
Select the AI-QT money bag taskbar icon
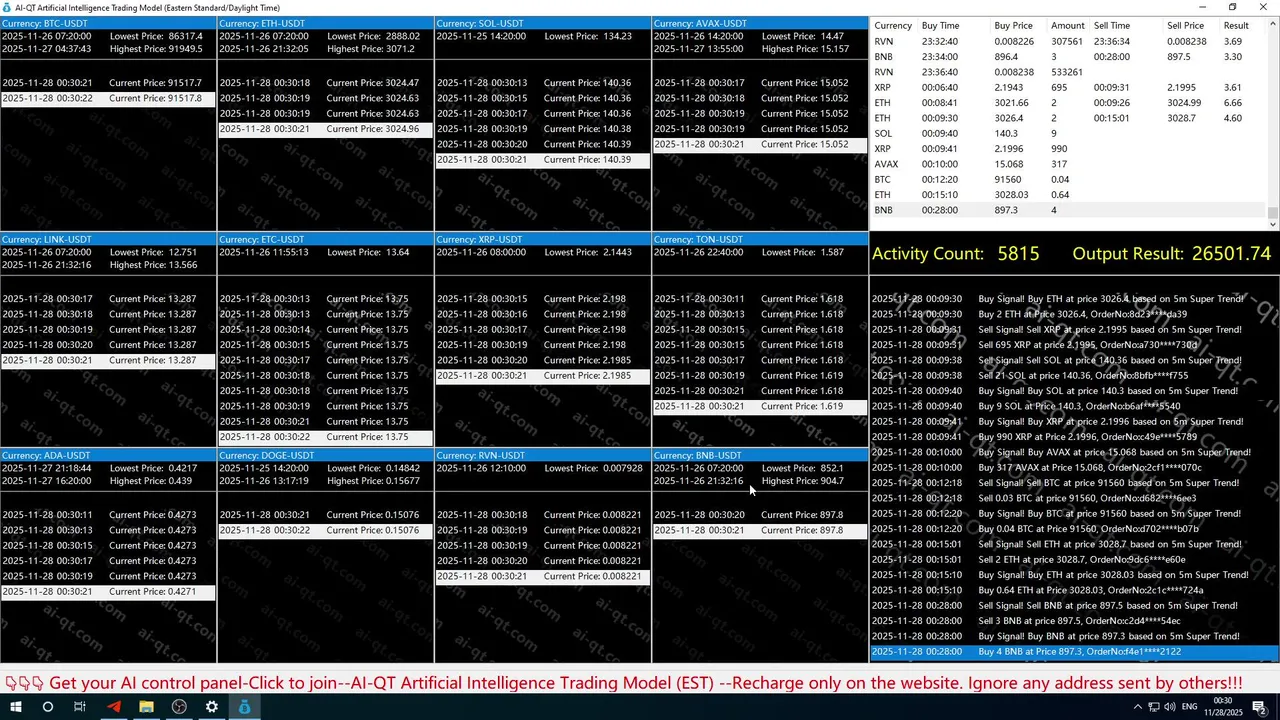tap(245, 707)
